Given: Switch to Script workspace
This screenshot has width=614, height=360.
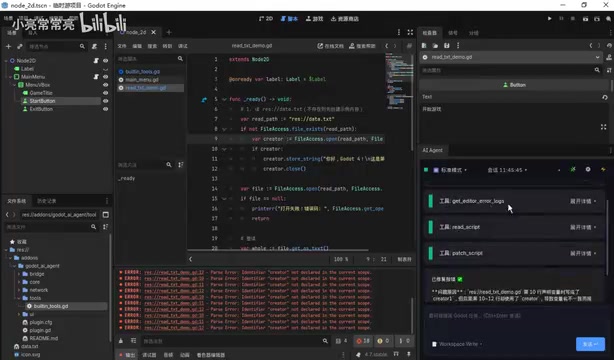Looking at the screenshot, I should coord(289,18).
